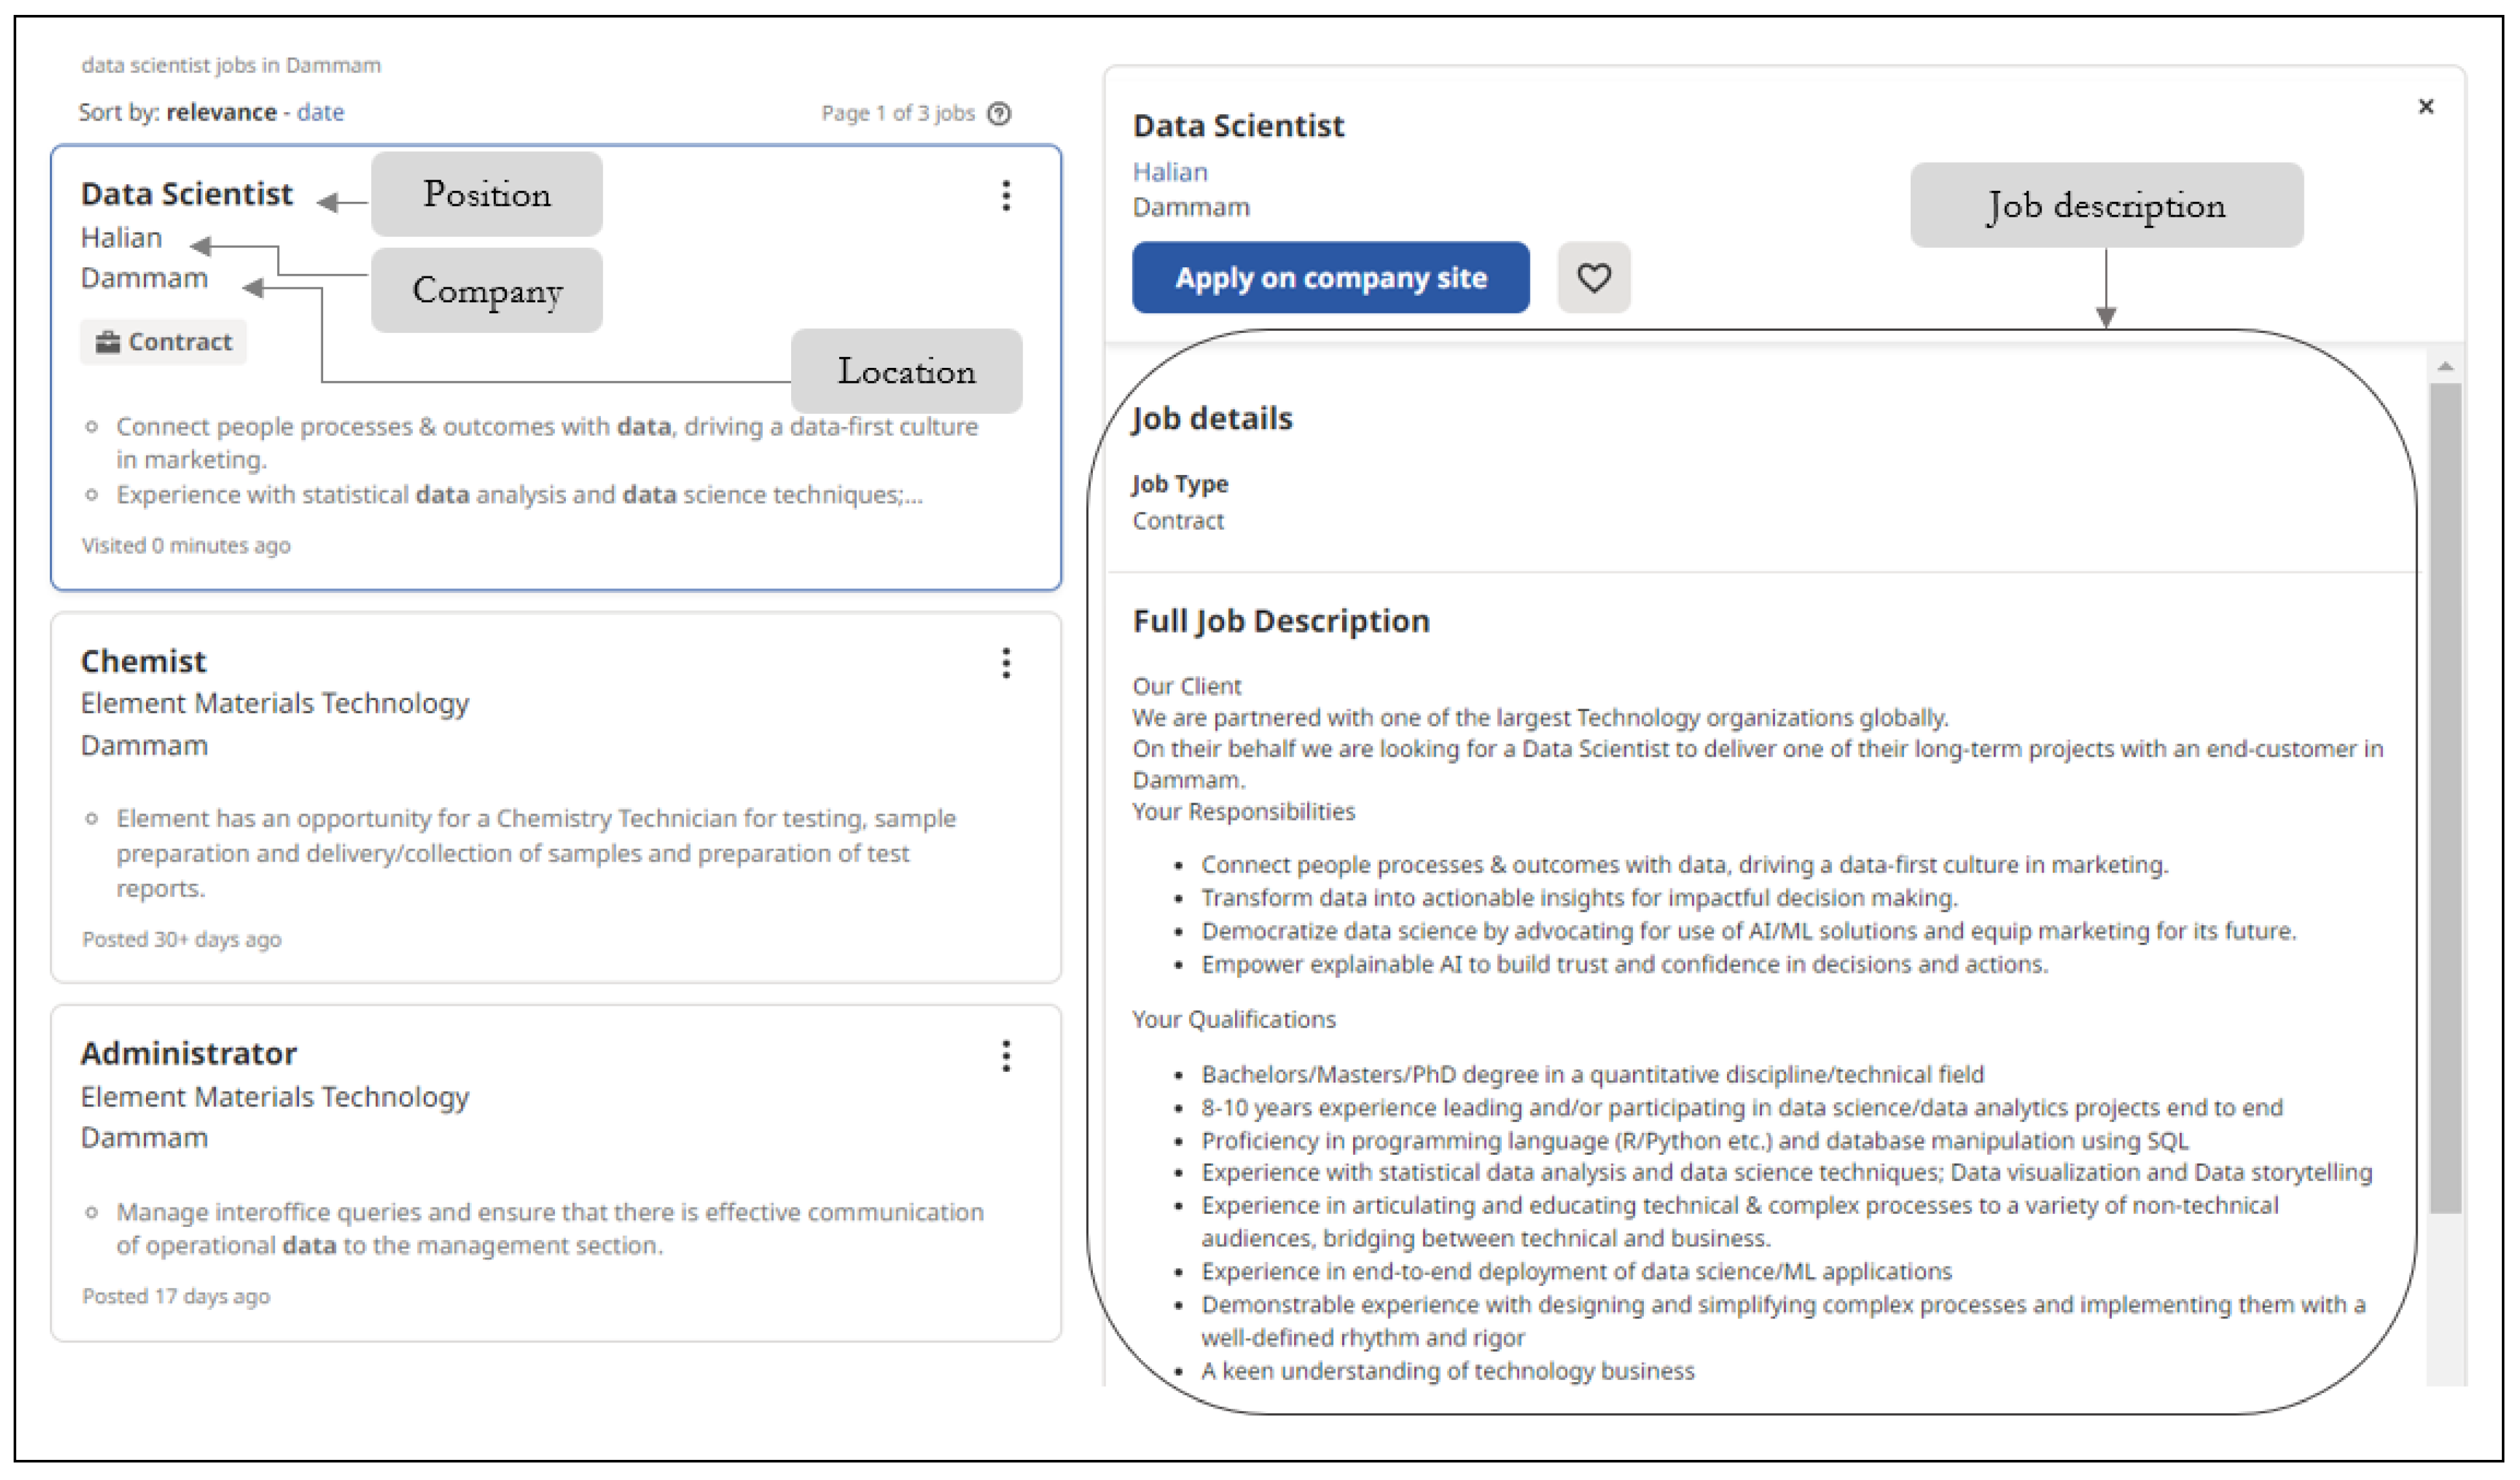Click scrollbar up arrow in description panel
The width and height of the screenshot is (2520, 1480).
pyautogui.click(x=2445, y=366)
